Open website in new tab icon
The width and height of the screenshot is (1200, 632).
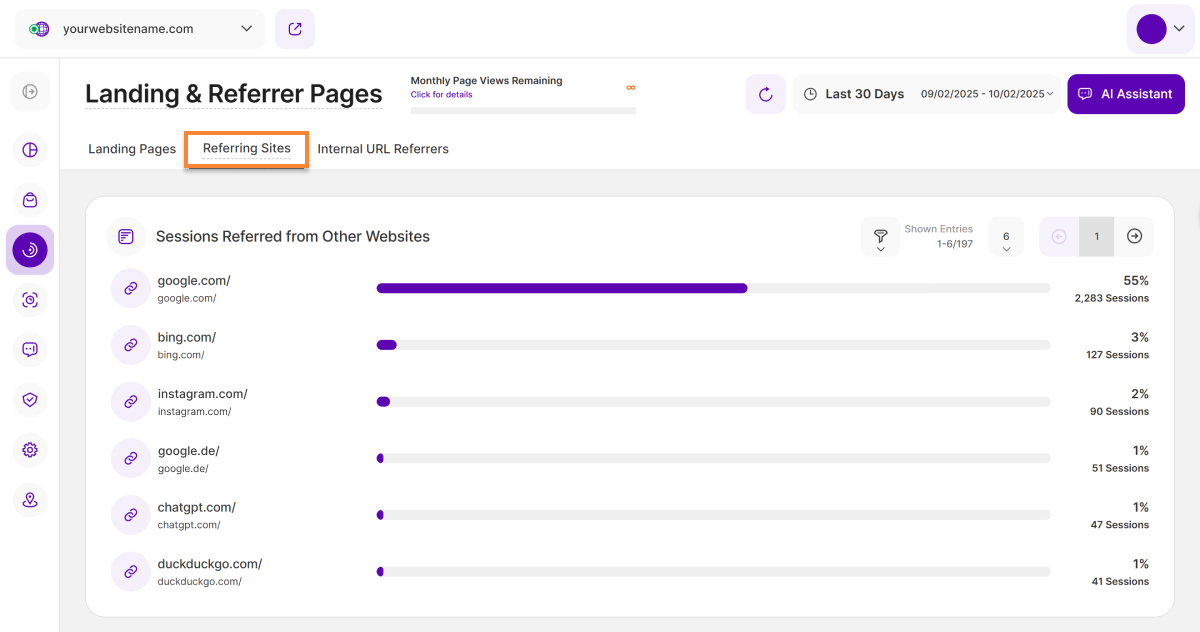[295, 29]
